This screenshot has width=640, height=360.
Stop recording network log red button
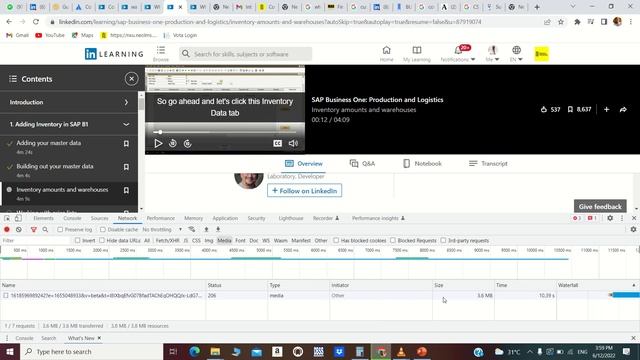tap(7, 229)
